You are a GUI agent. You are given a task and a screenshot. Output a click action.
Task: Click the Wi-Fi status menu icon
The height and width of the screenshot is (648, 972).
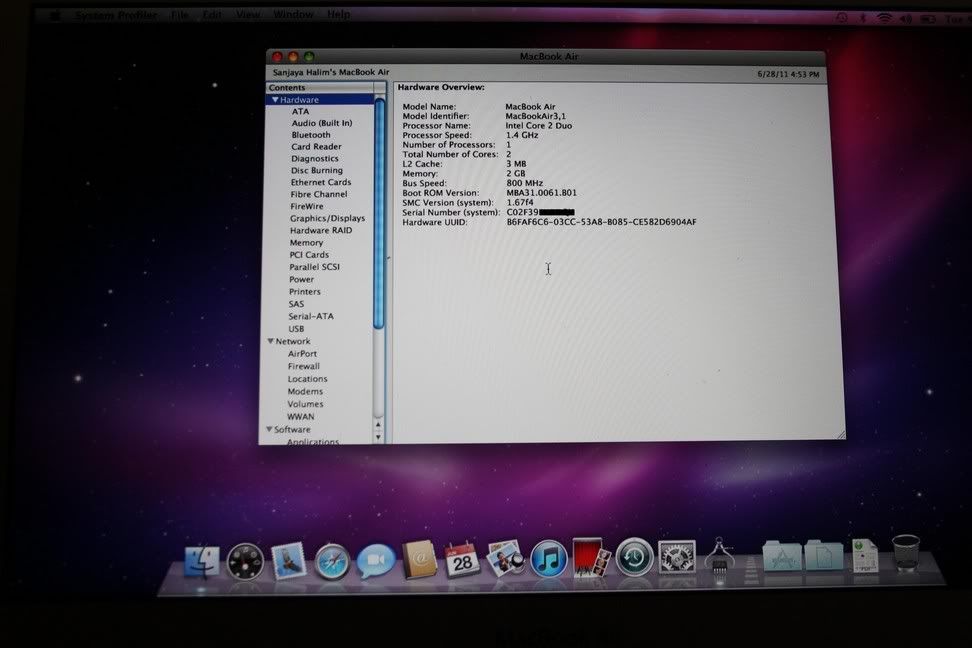tap(884, 19)
